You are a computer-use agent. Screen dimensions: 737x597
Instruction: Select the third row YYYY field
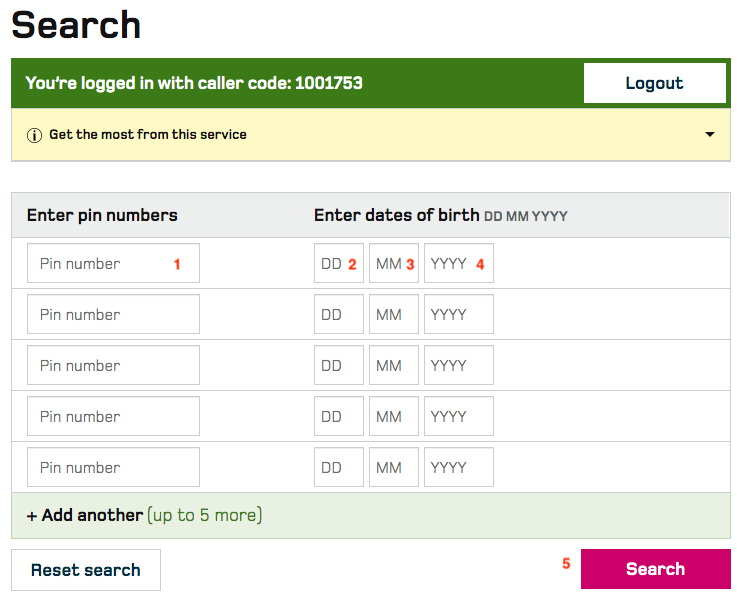tap(459, 365)
